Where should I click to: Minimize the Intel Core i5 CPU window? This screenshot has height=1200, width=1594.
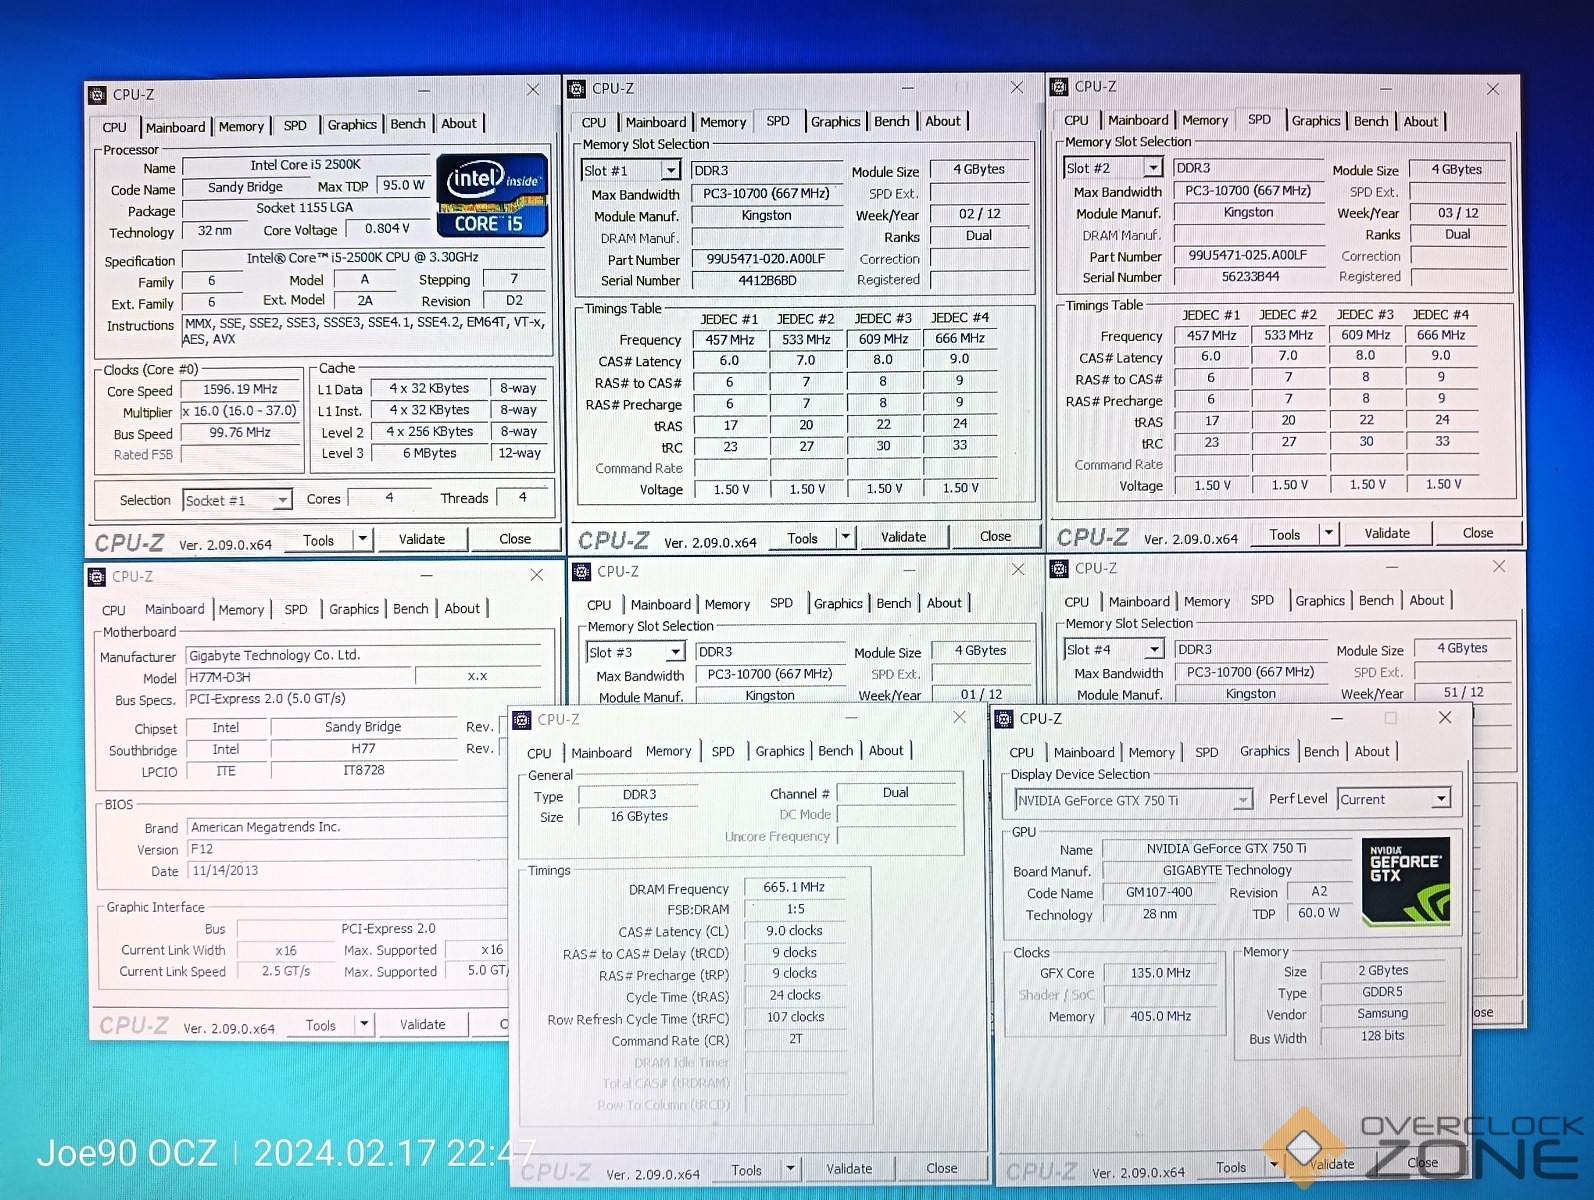tap(424, 91)
